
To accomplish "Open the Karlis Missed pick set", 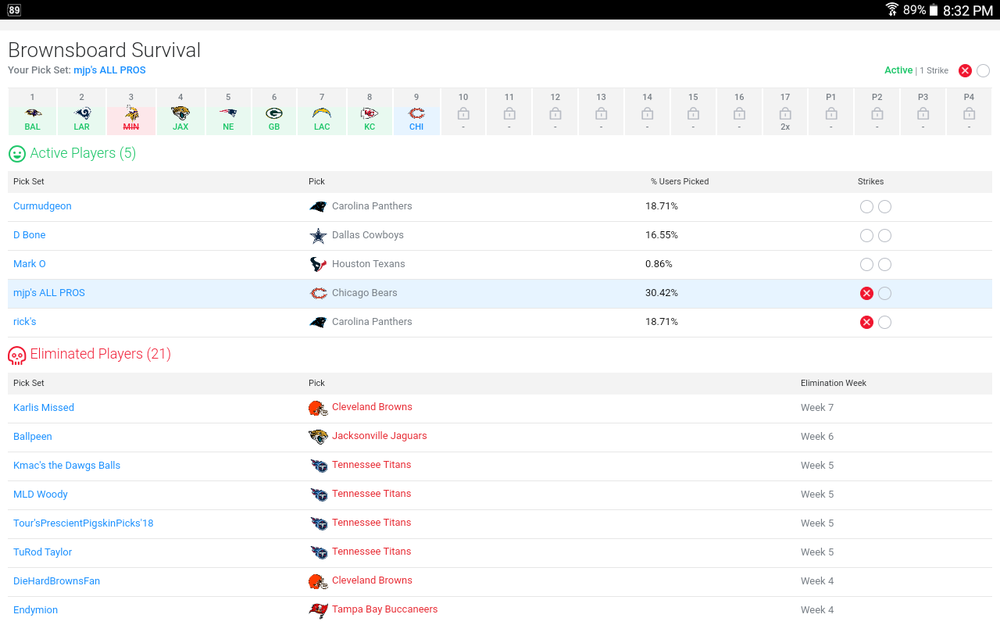I will click(43, 408).
